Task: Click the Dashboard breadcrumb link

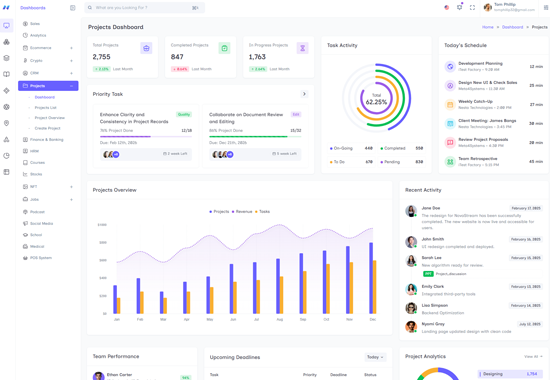Action: [x=512, y=27]
